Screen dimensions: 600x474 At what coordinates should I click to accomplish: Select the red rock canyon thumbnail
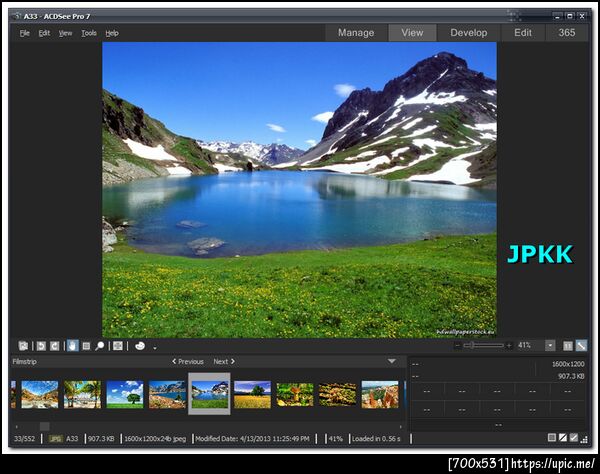380,394
